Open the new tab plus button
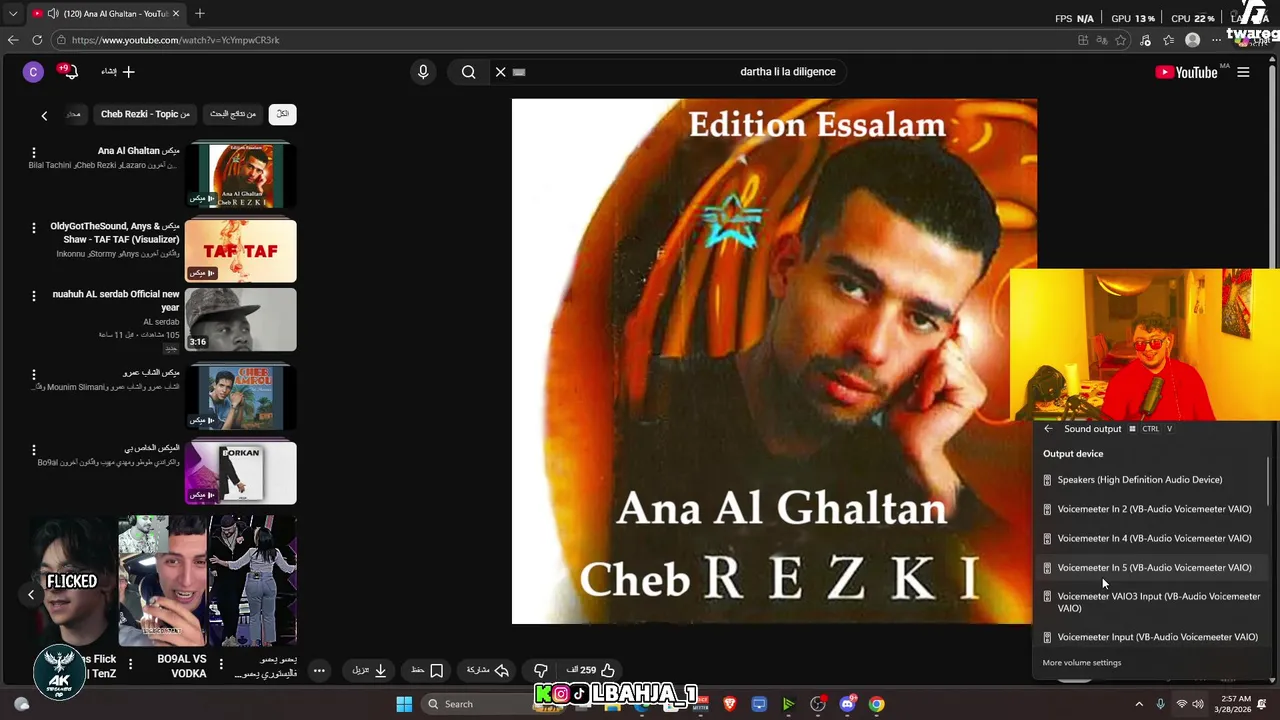1280x720 pixels. click(199, 13)
